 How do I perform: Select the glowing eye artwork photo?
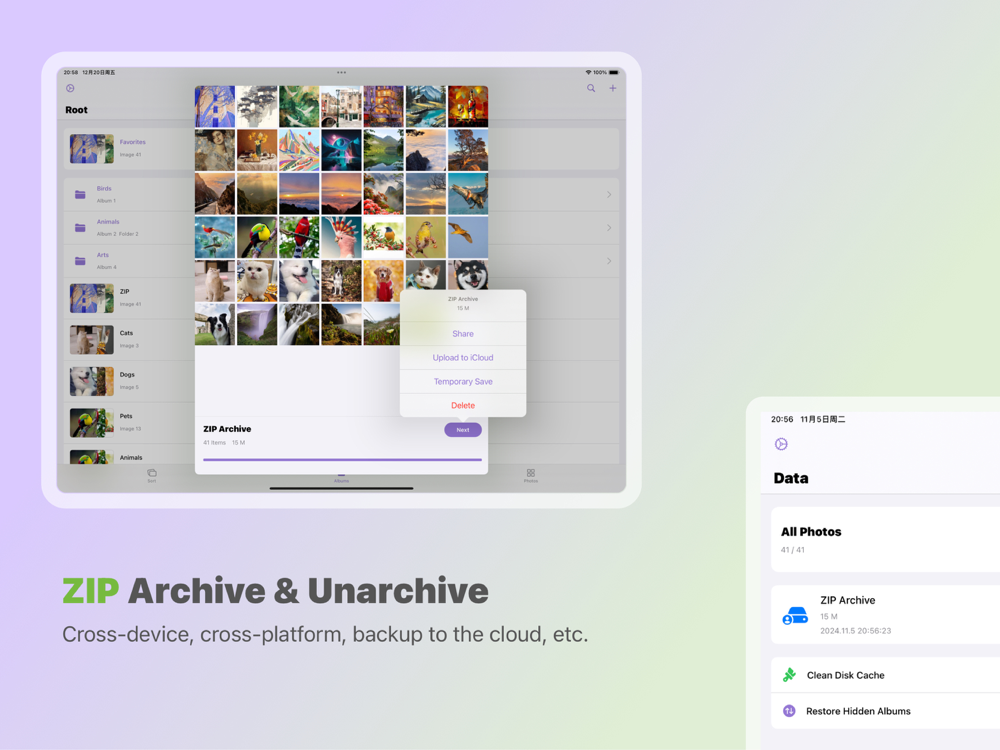pyautogui.click(x=341, y=151)
